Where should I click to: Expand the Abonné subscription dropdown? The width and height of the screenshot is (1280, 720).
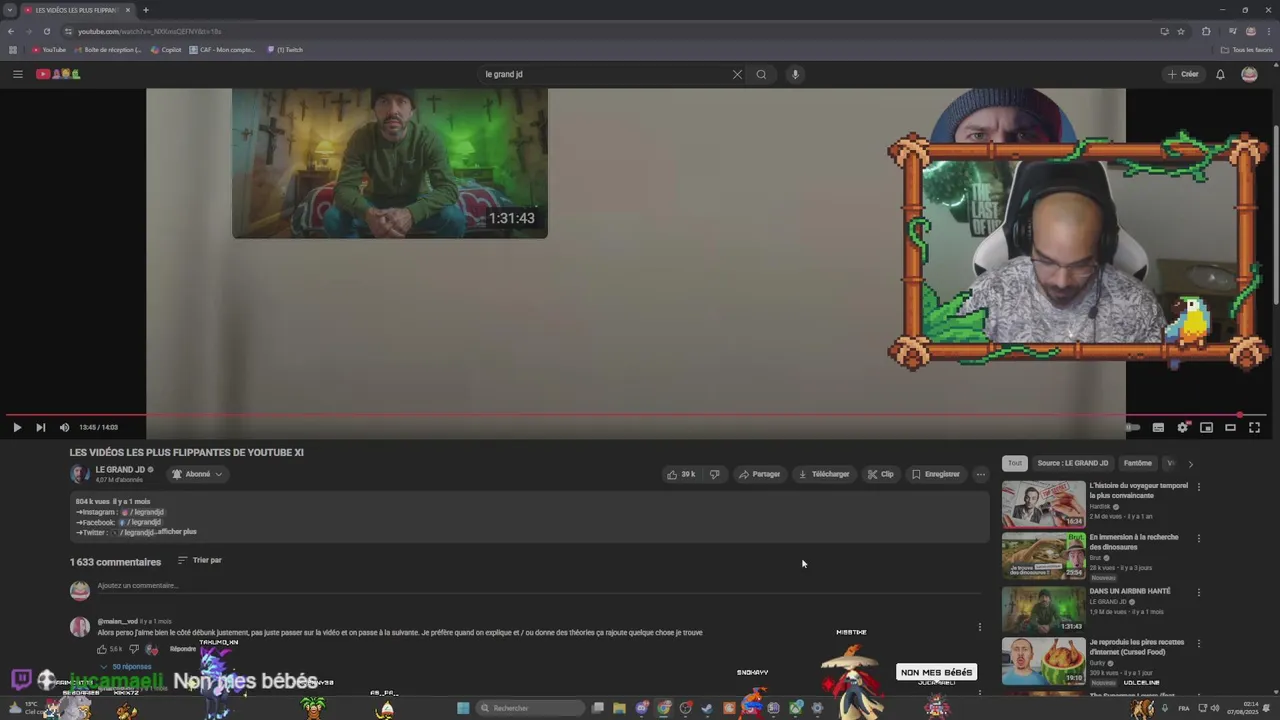tap(197, 474)
